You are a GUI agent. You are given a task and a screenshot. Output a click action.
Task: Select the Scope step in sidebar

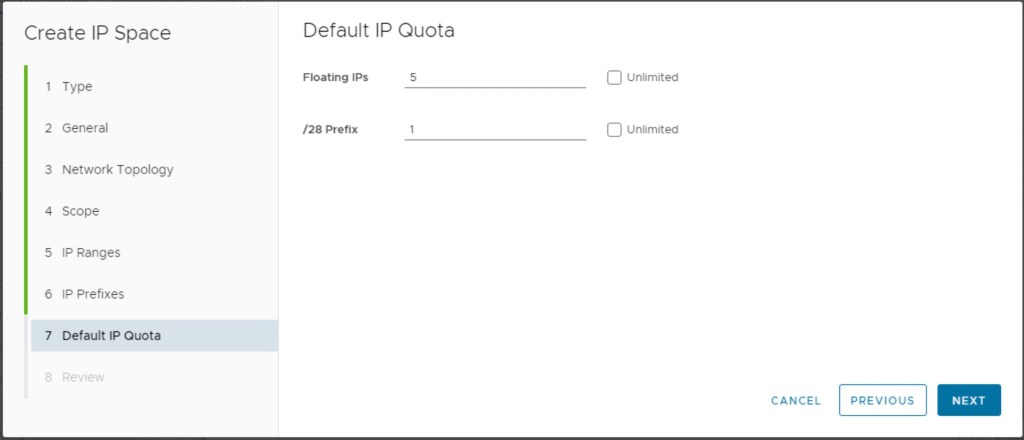(x=80, y=211)
